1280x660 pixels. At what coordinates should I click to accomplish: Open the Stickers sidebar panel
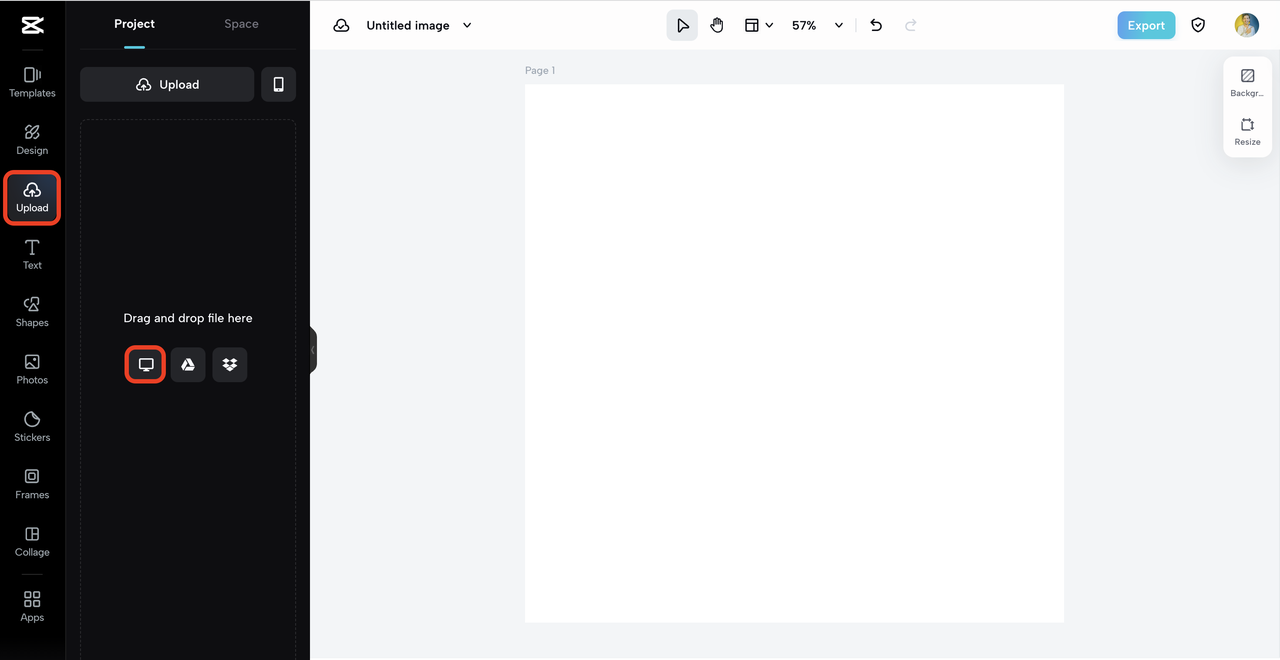32,426
